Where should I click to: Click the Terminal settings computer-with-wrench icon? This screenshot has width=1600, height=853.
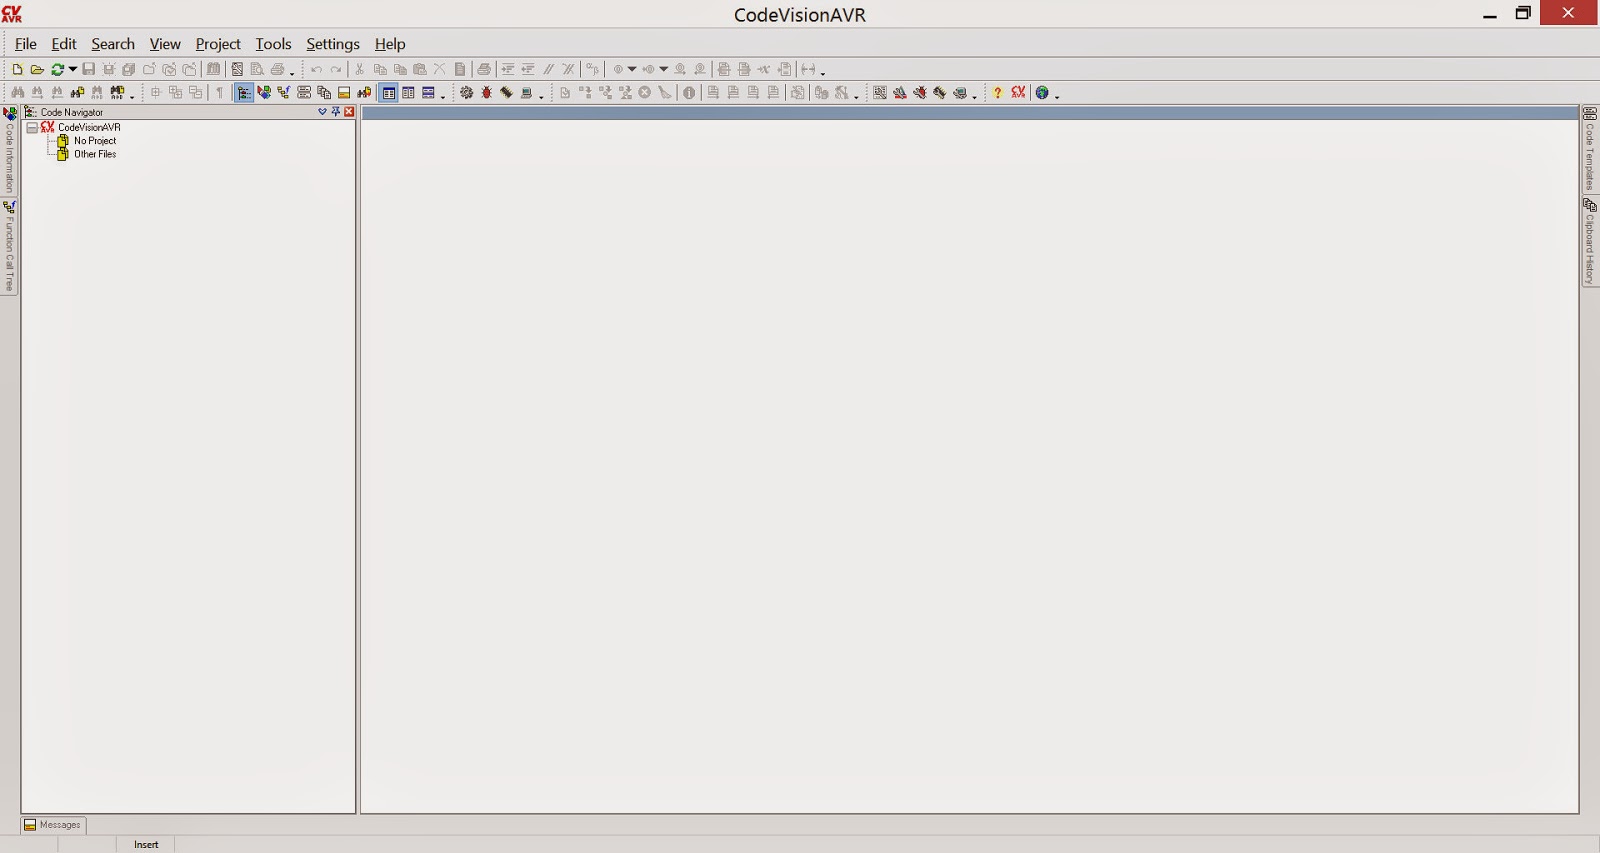(960, 92)
